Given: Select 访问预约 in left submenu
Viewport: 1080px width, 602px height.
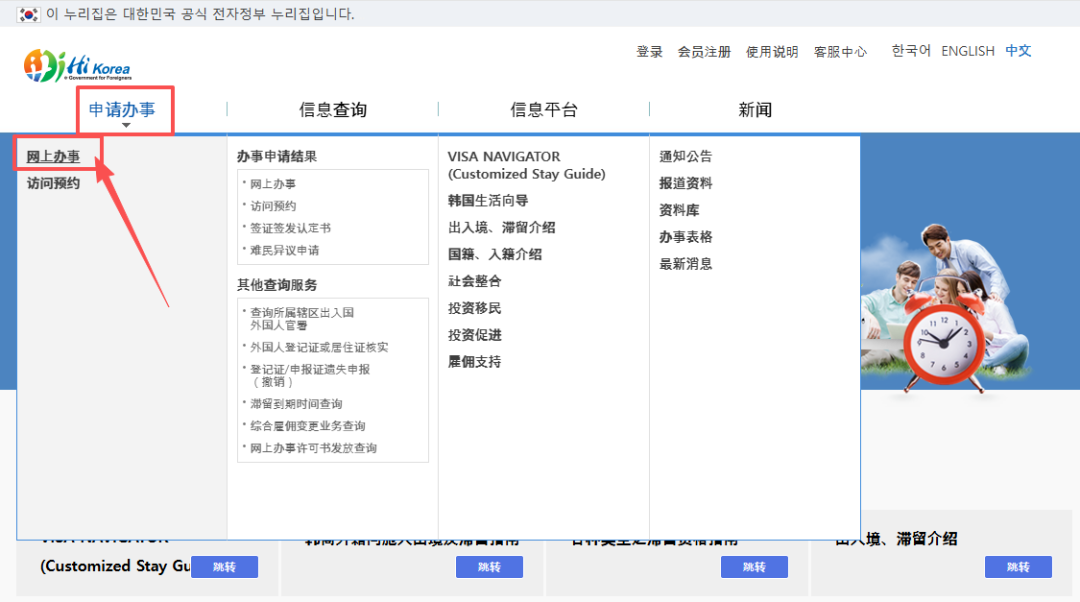Looking at the screenshot, I should [53, 183].
